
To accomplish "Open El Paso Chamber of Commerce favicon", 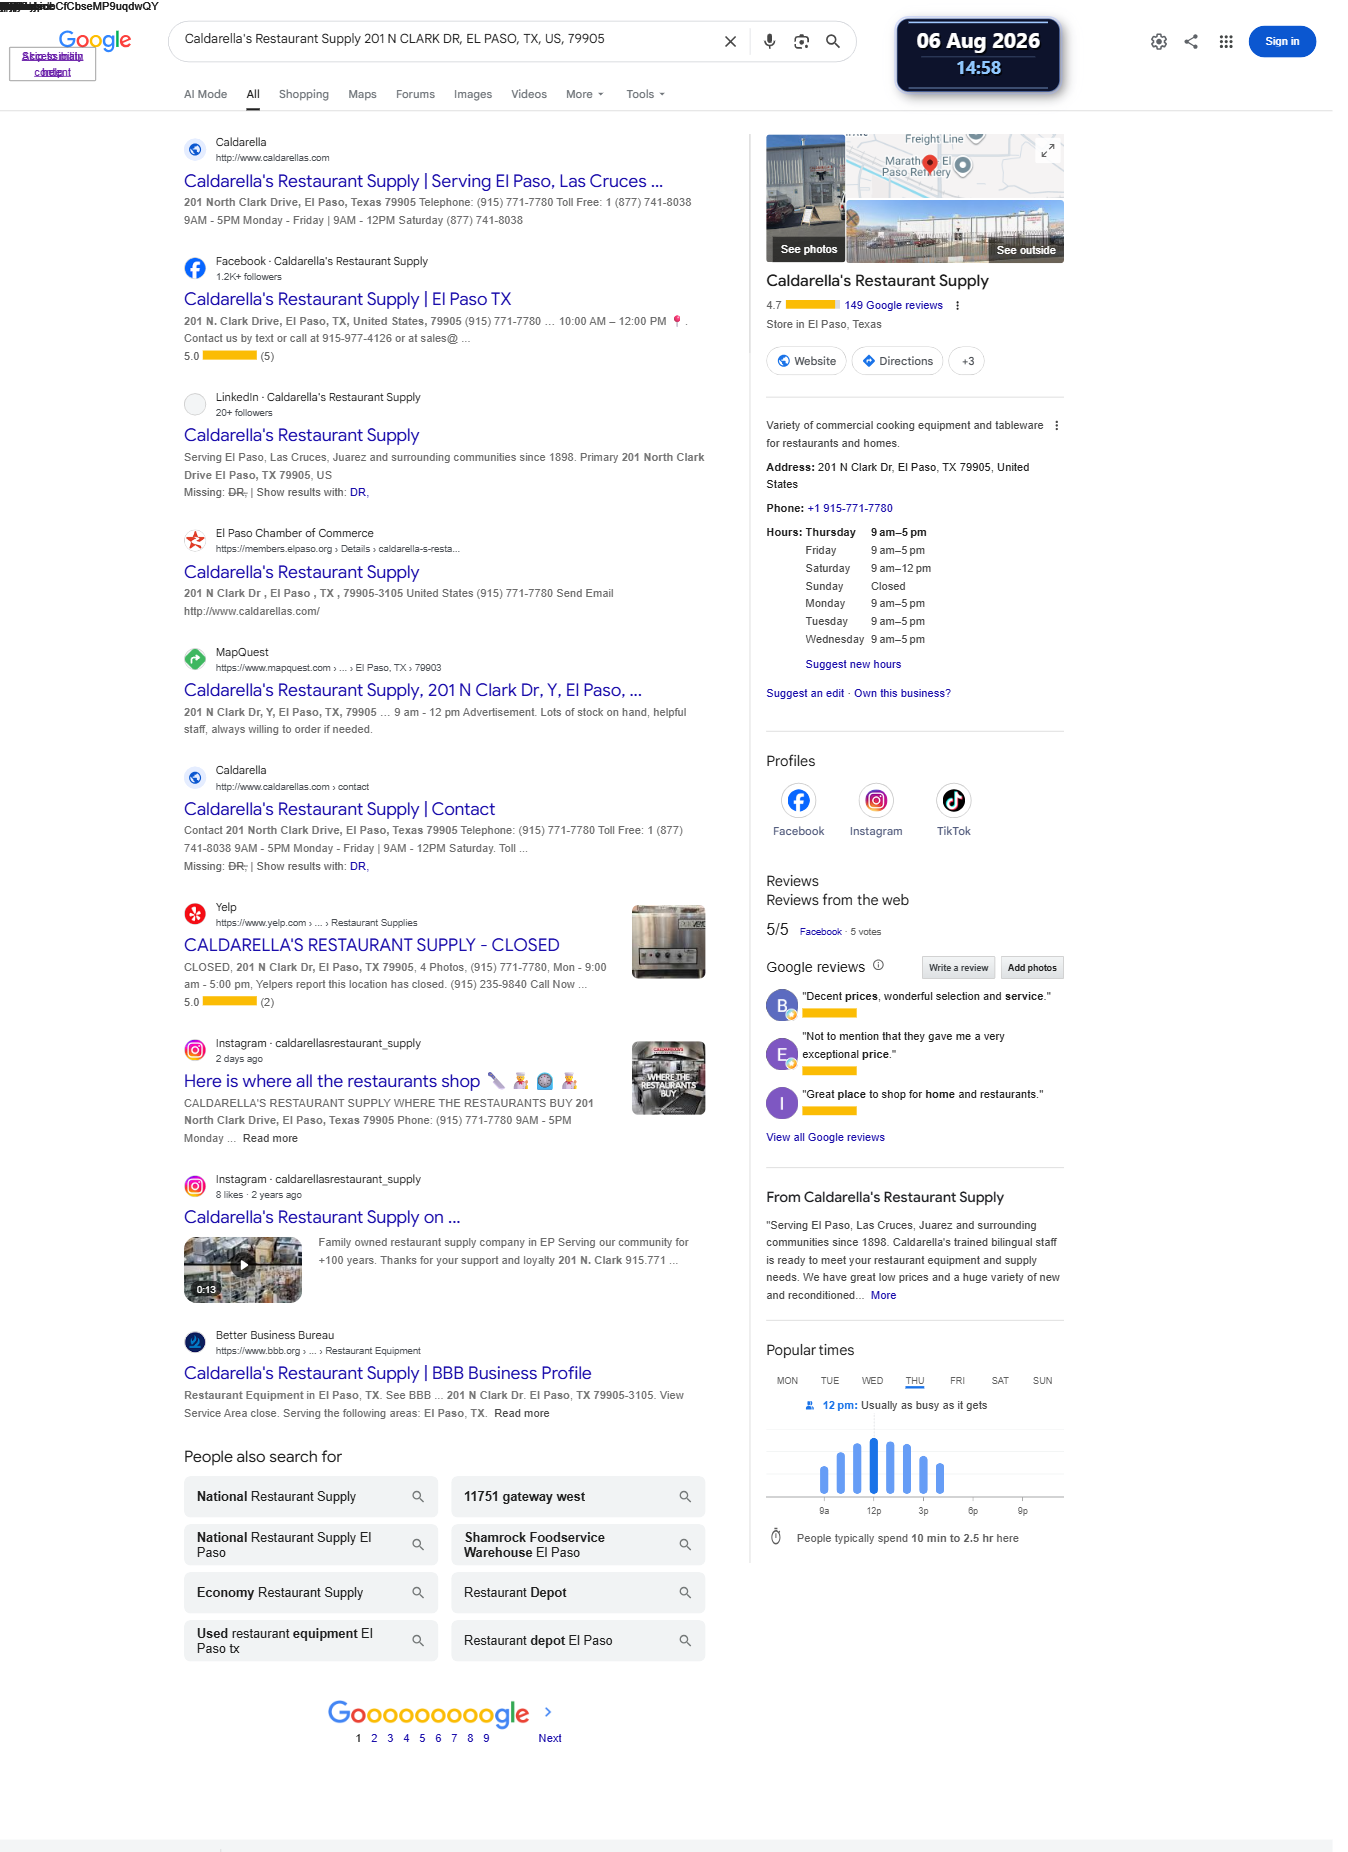I will click(195, 541).
